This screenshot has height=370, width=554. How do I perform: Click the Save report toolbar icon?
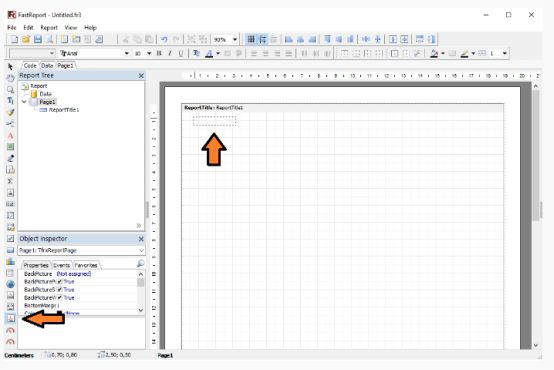pyautogui.click(x=38, y=39)
